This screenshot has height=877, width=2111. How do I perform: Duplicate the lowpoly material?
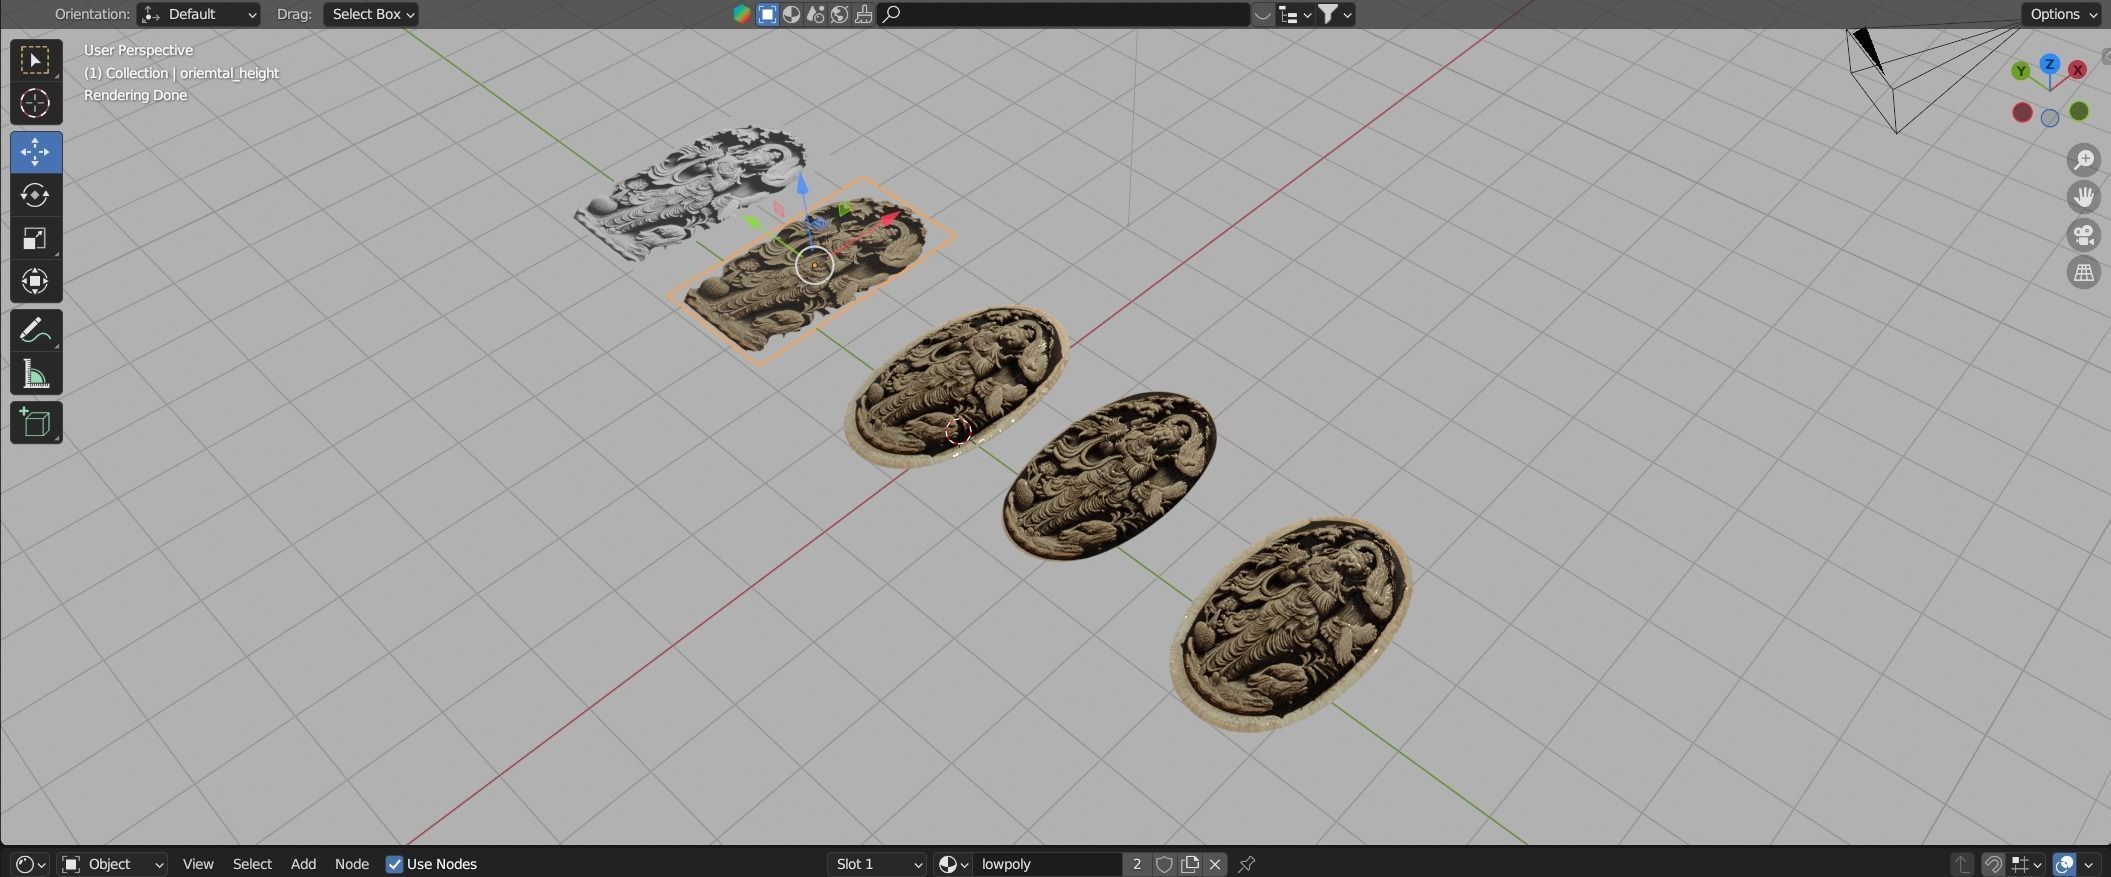(x=1190, y=864)
